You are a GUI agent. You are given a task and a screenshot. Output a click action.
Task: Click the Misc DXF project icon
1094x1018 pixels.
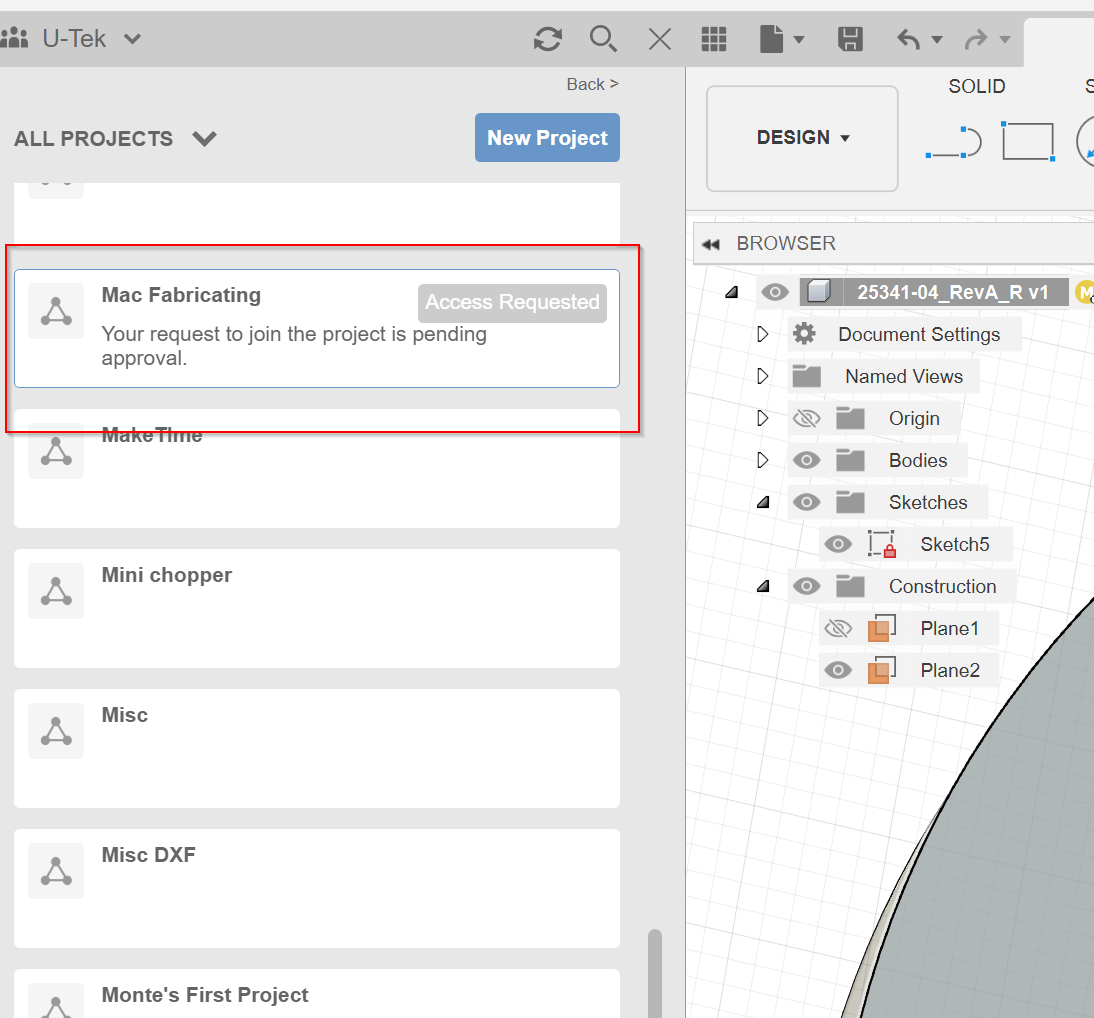coord(56,871)
